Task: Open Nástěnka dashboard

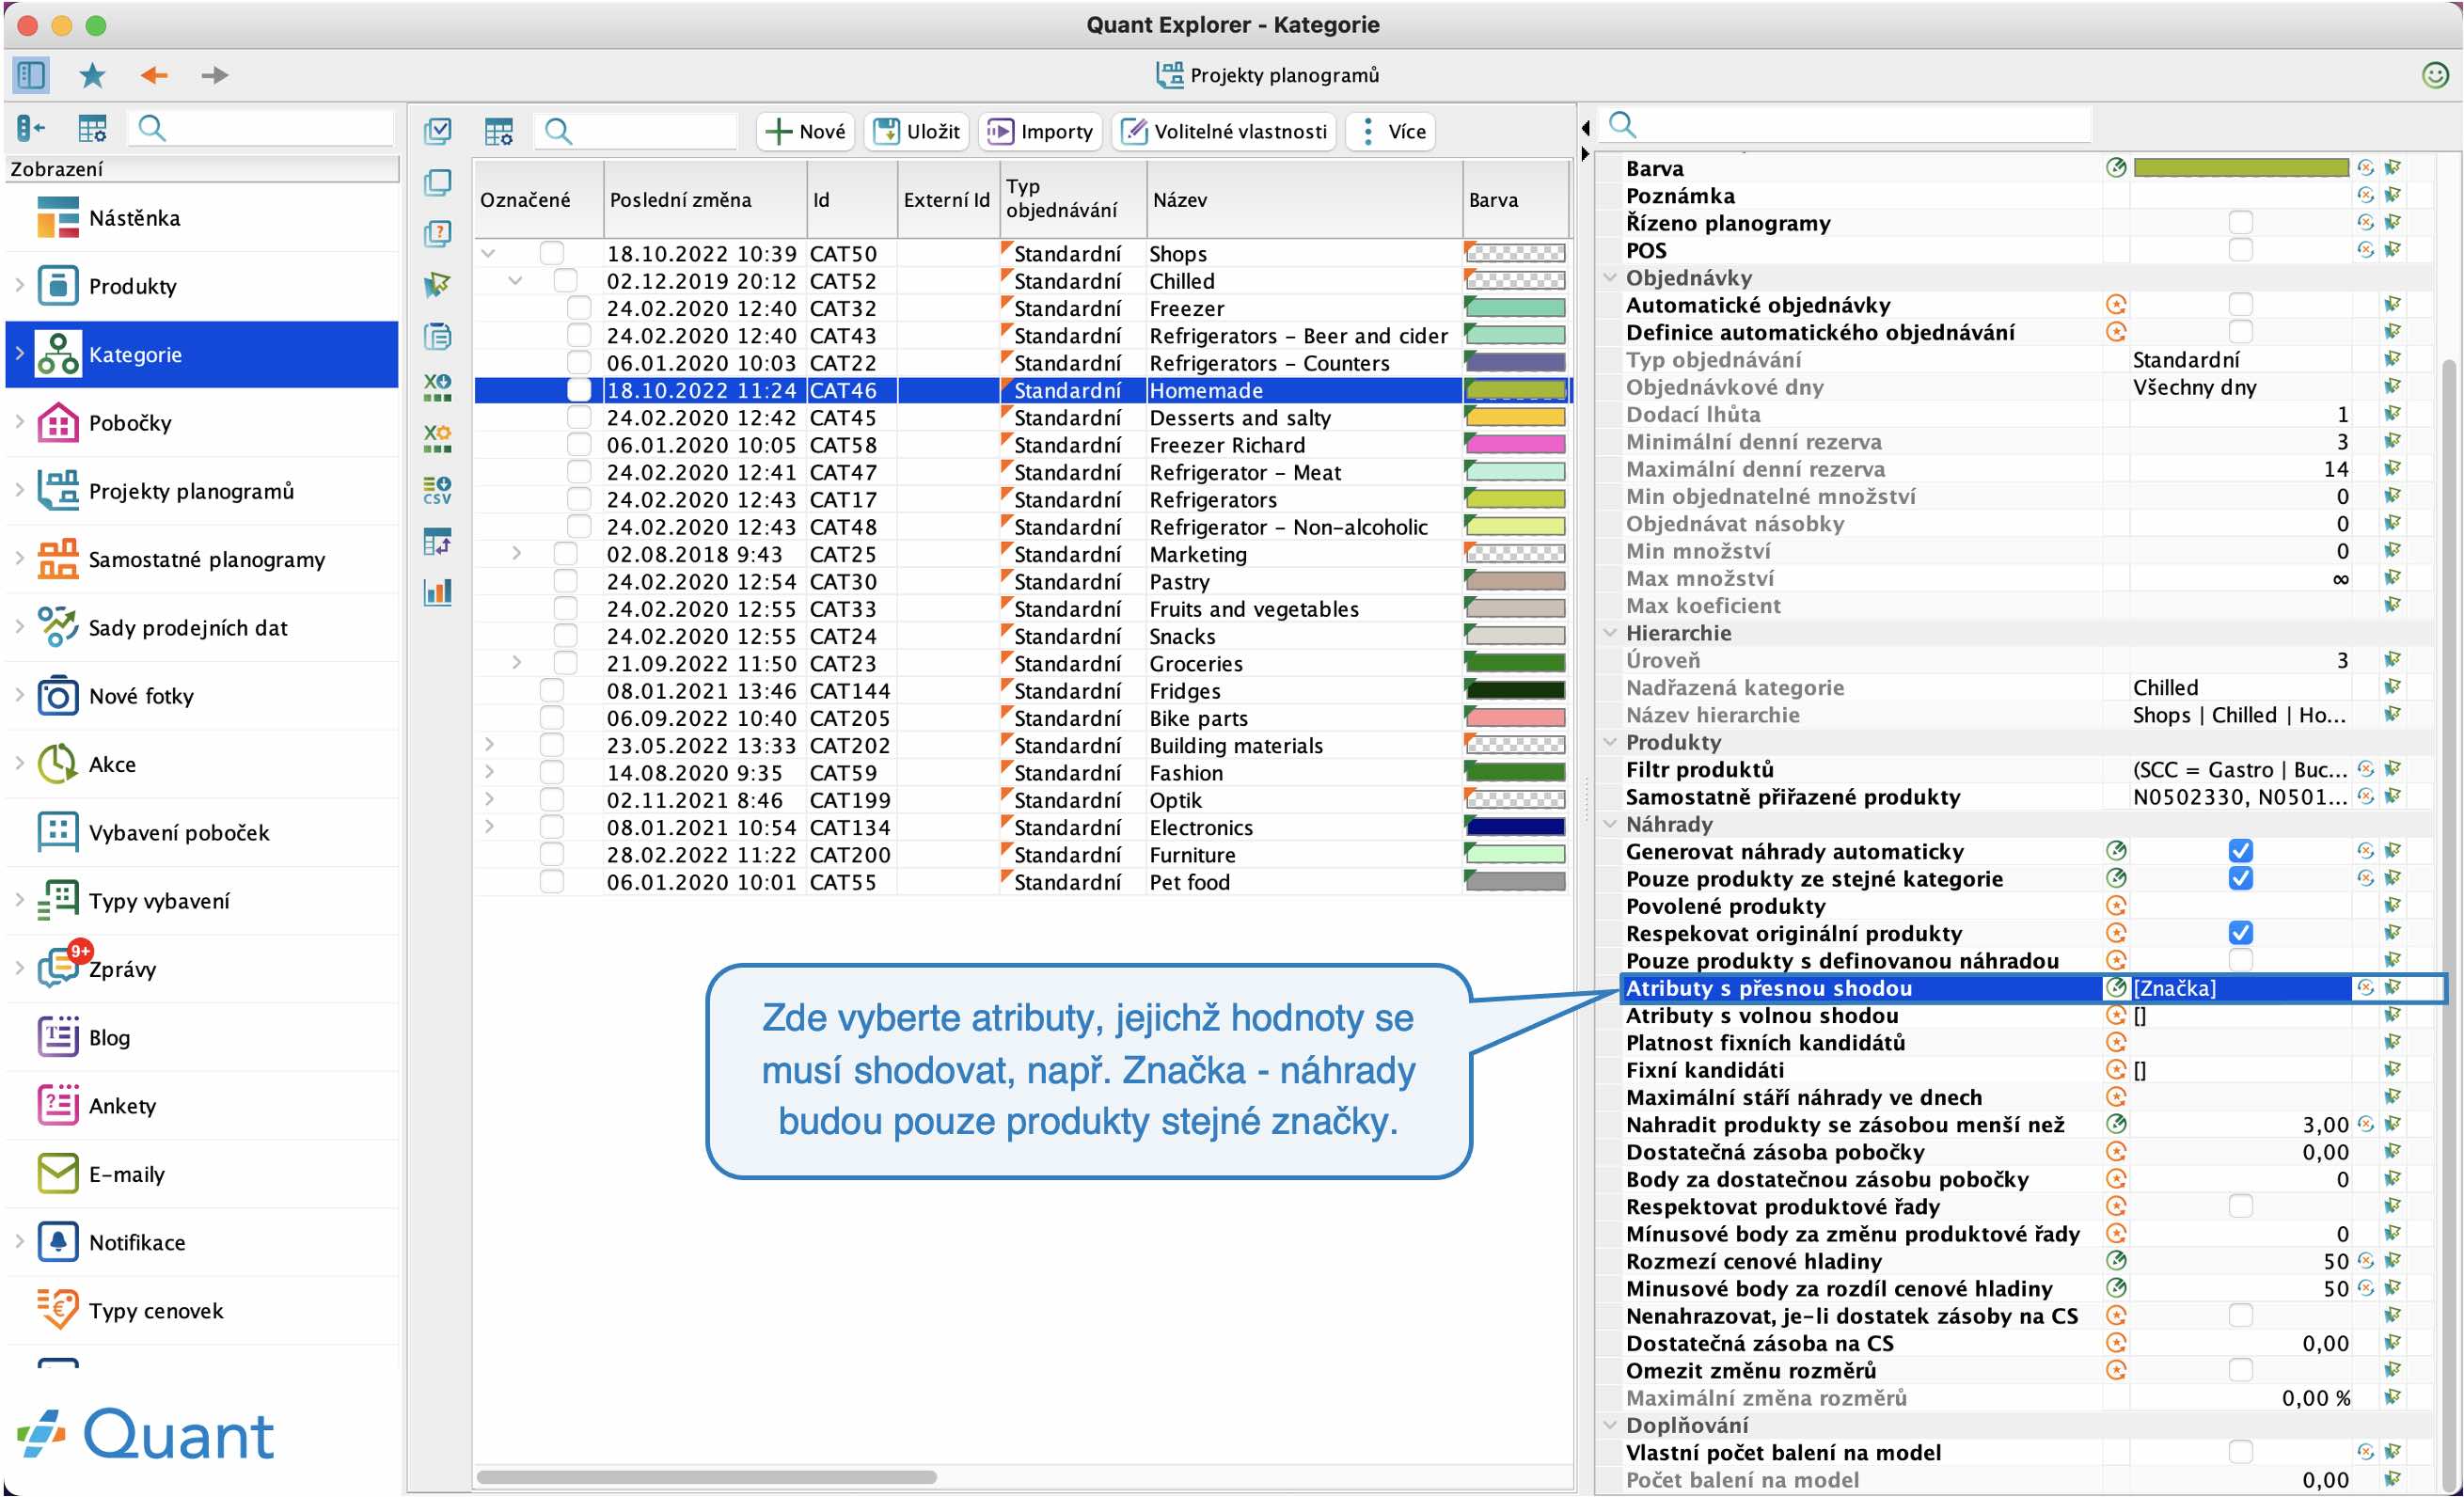Action: [200, 218]
